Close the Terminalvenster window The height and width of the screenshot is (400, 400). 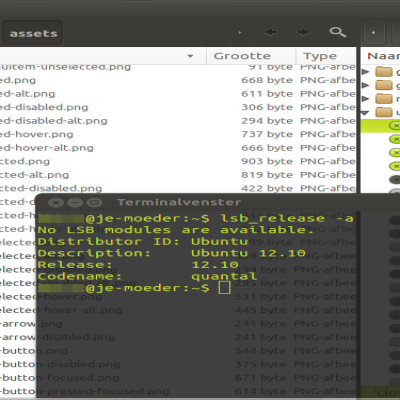pyautogui.click(x=56, y=202)
